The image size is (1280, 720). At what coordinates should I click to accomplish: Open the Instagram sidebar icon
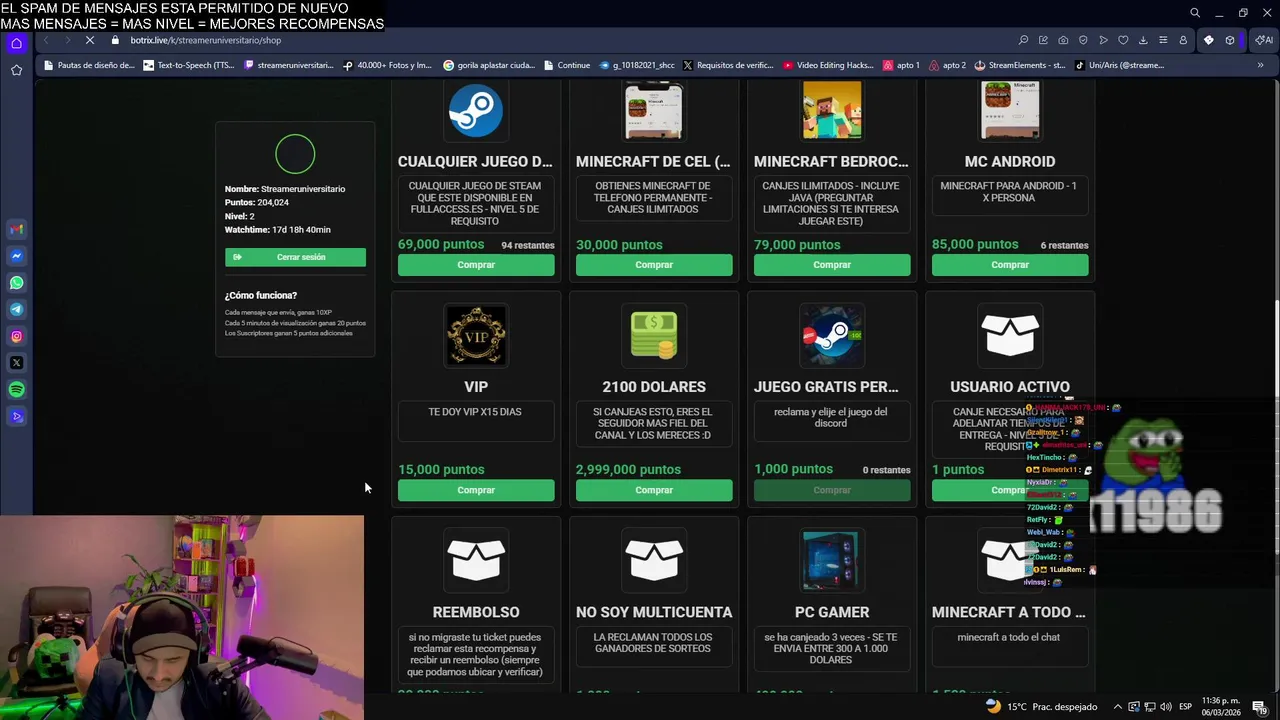16,337
